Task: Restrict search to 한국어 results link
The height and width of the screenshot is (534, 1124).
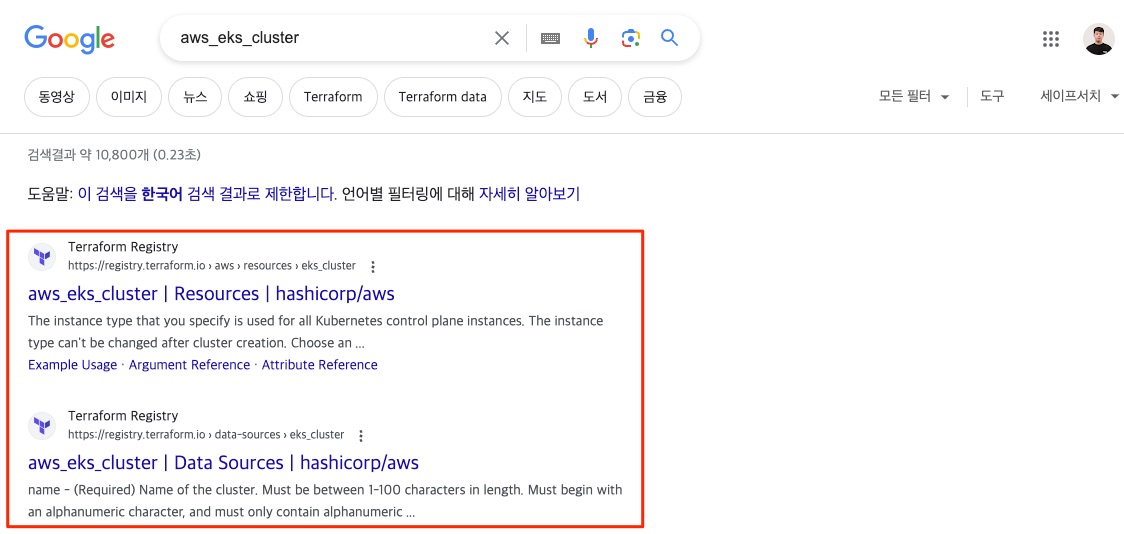Action: pos(206,194)
